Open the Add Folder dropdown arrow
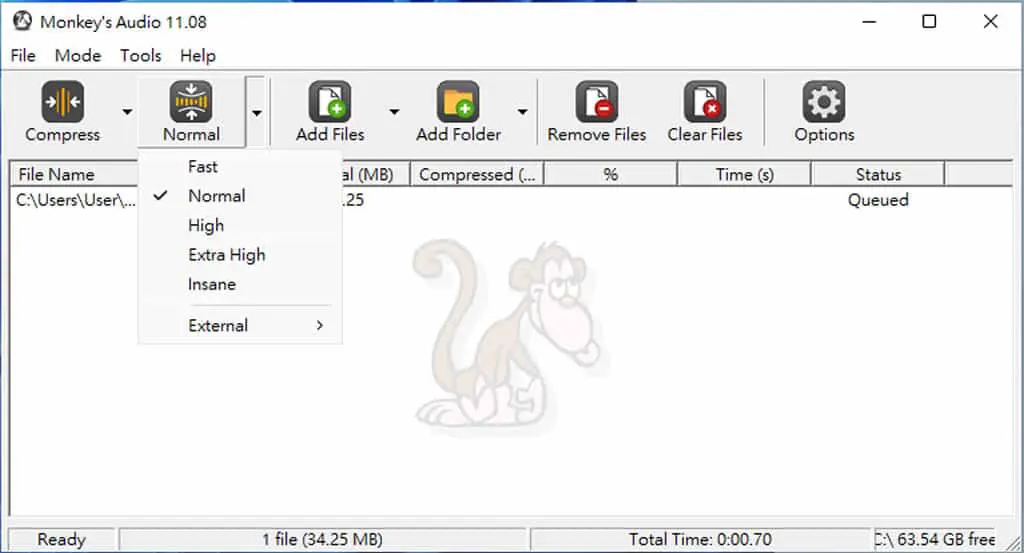Screen dimensions: 1024x553 pyautogui.click(x=522, y=112)
